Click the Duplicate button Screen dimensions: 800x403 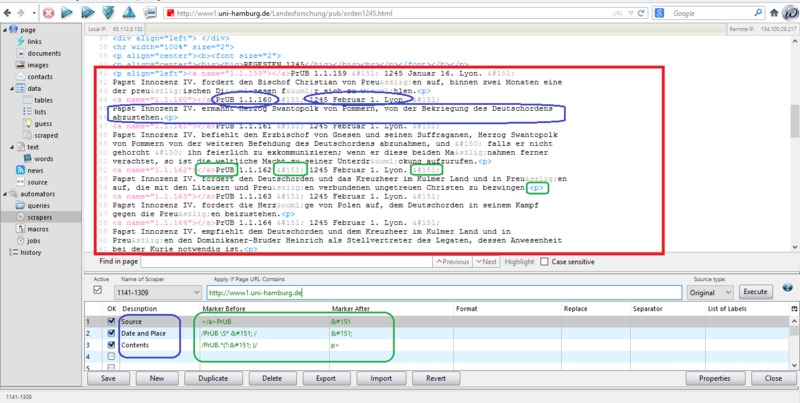[213, 379]
